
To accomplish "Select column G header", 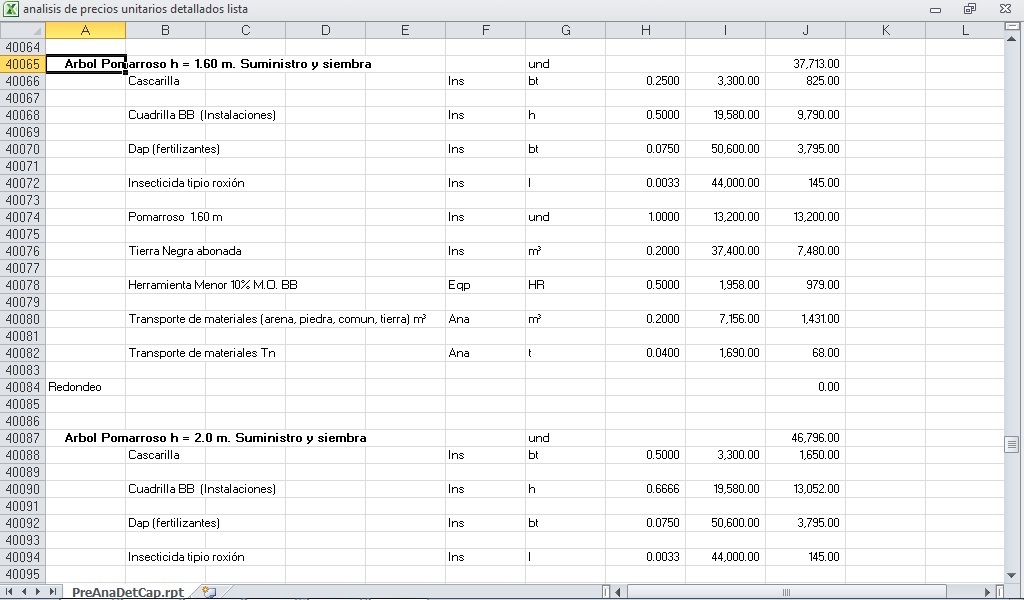I will click(566, 30).
